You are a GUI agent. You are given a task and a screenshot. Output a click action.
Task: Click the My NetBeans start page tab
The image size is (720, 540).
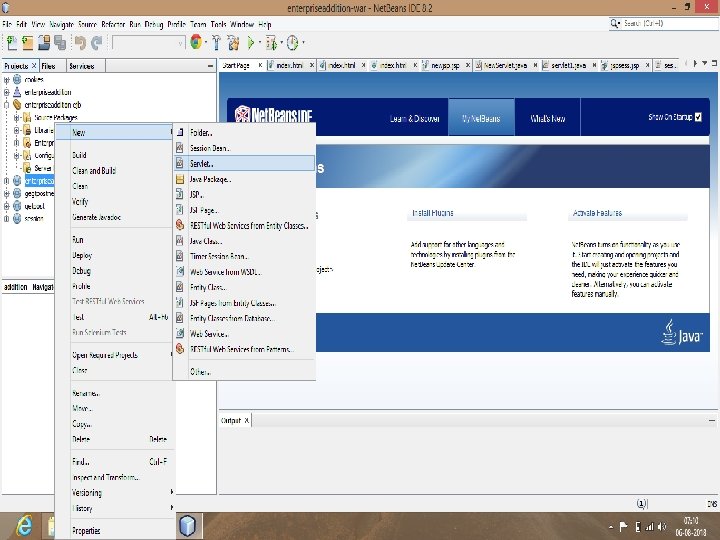coord(481,118)
